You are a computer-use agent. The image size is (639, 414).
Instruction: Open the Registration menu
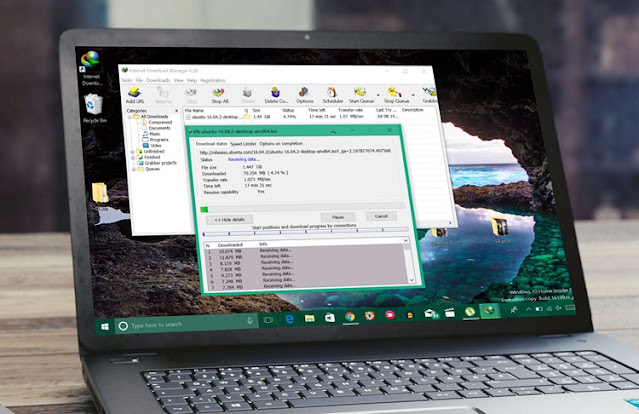(x=213, y=80)
